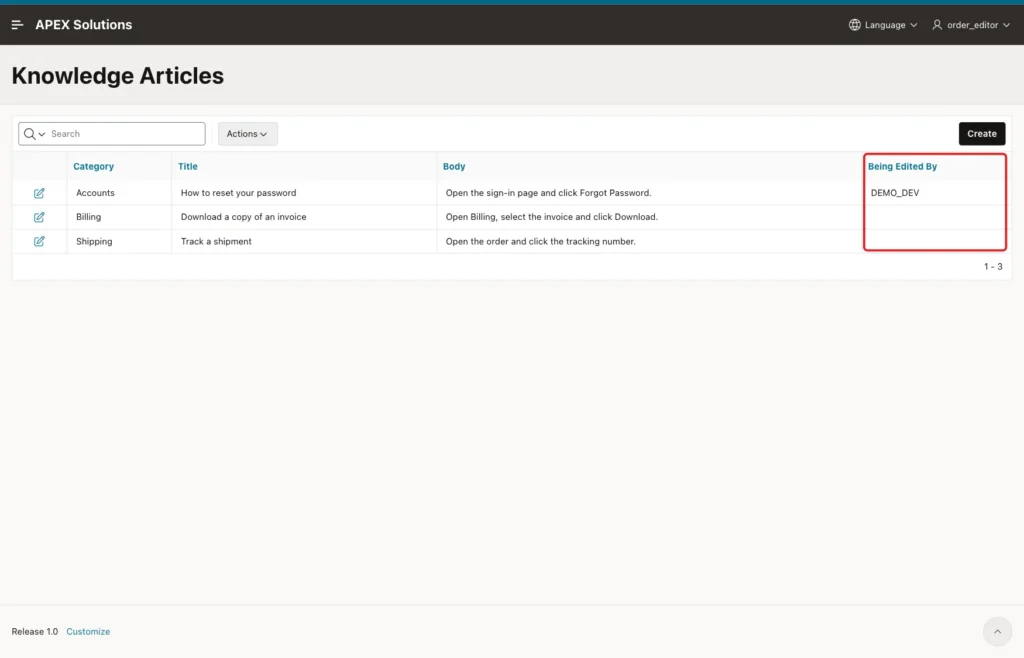
Task: Click the Shipping category cell
Action: click(94, 241)
